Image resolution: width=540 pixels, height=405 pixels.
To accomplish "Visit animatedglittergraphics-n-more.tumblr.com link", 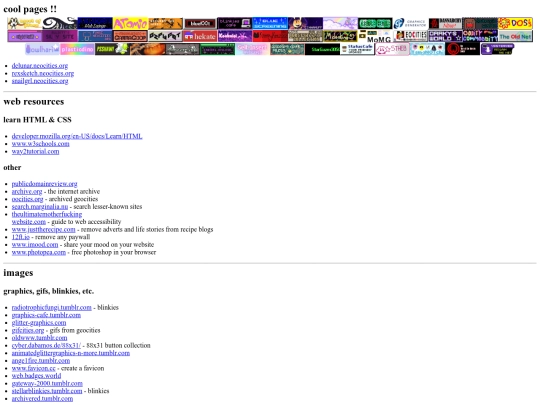I will pyautogui.click(x=71, y=353).
